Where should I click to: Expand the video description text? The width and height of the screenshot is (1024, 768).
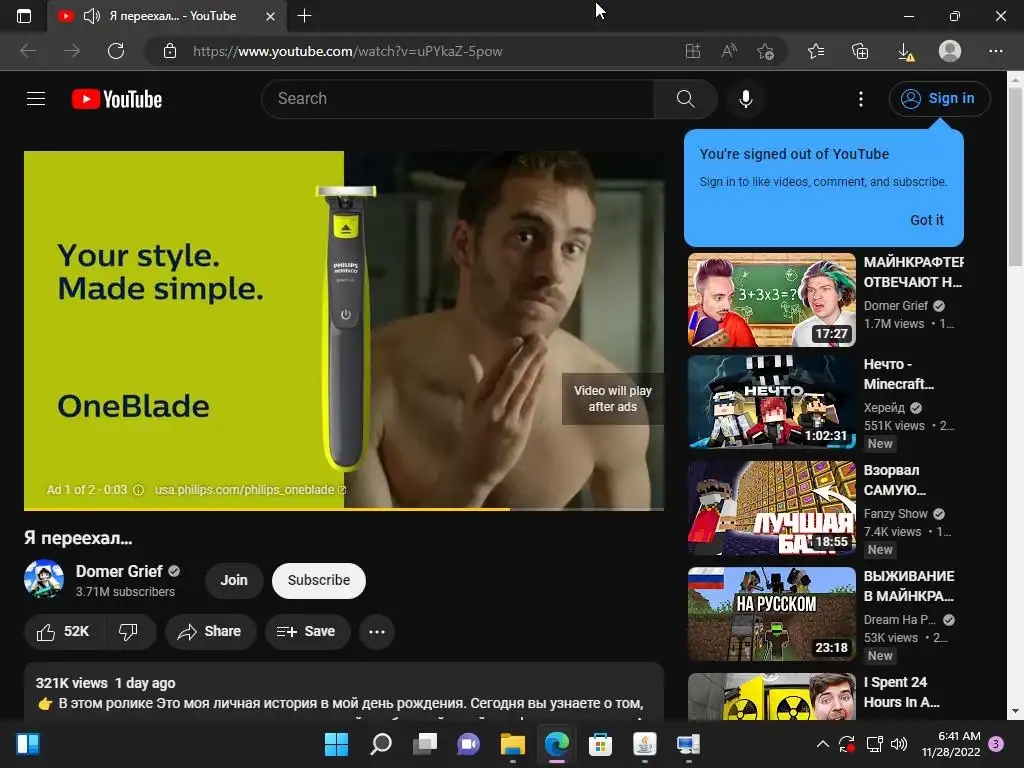point(344,693)
